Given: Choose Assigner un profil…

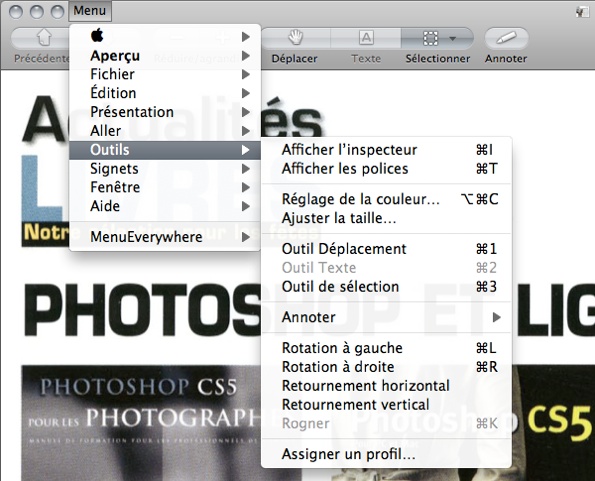Looking at the screenshot, I should 387,454.
